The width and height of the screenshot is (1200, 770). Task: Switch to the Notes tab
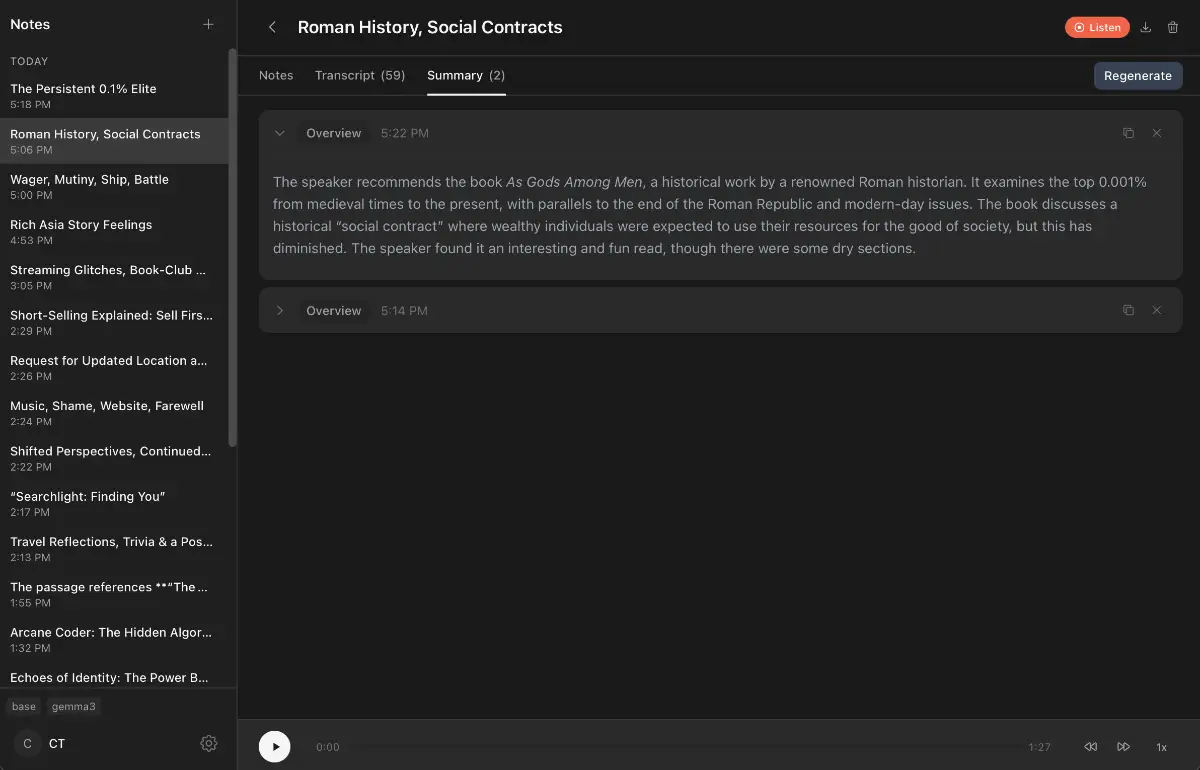pos(276,75)
